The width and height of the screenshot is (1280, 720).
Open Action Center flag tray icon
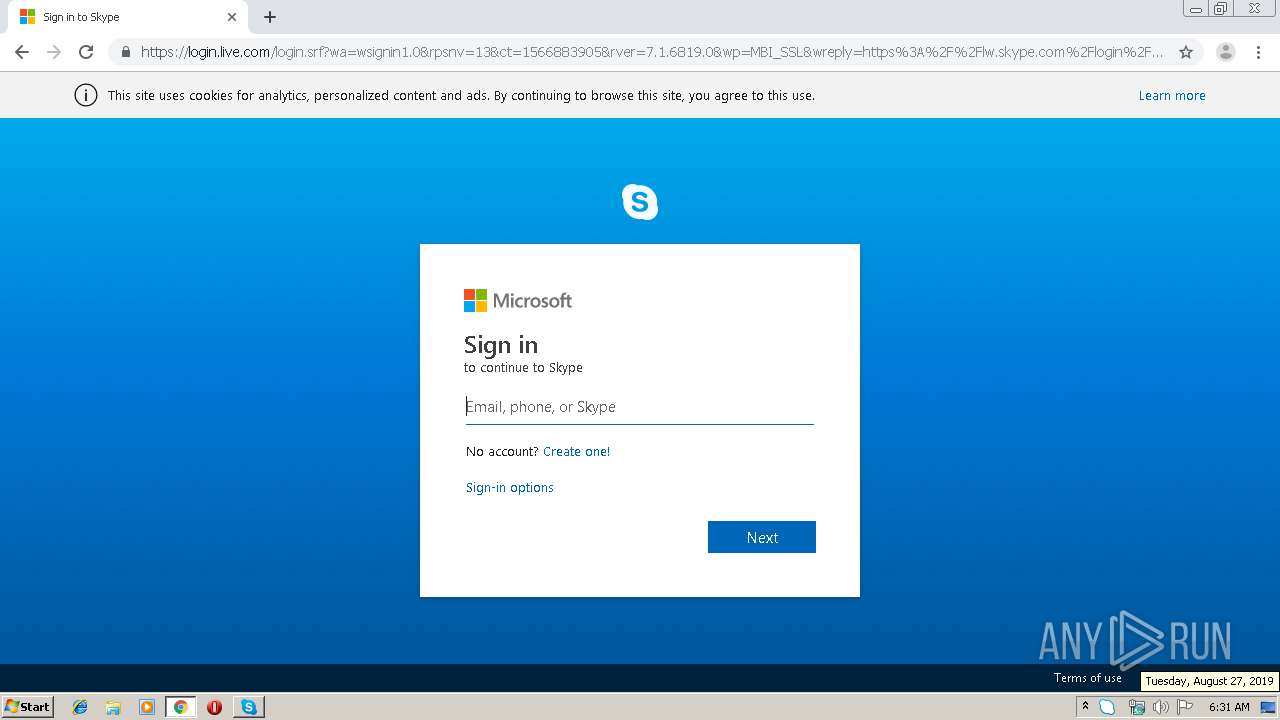(1185, 707)
